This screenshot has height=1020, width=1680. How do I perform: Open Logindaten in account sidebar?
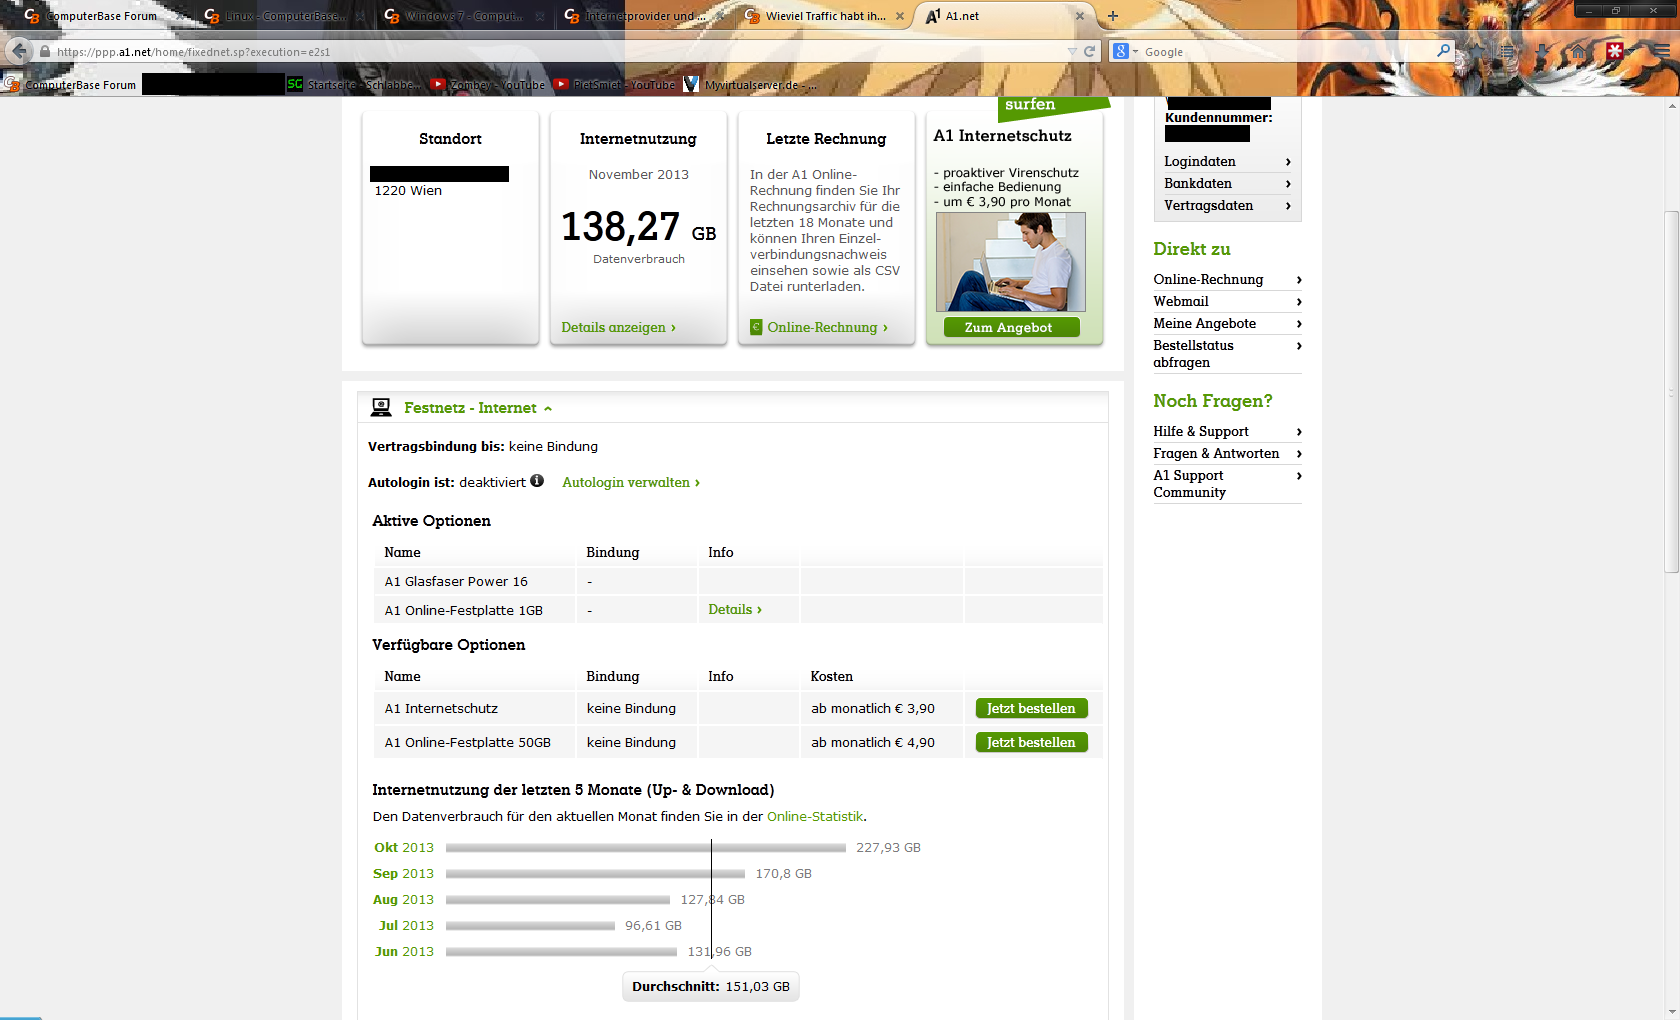(1227, 161)
